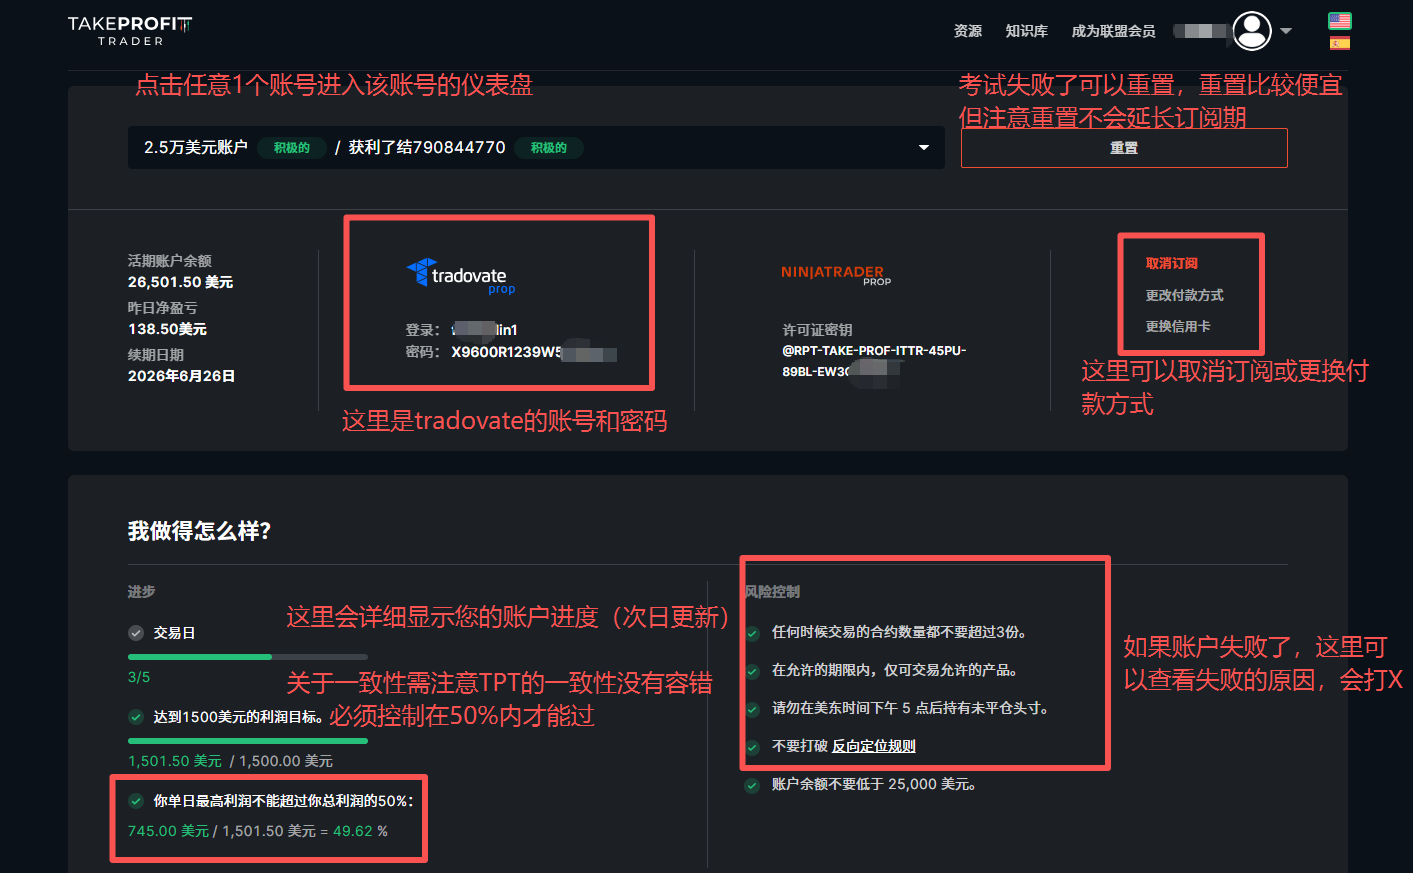The image size is (1413, 873).
Task: Open the user profile avatar icon
Action: 1252,31
